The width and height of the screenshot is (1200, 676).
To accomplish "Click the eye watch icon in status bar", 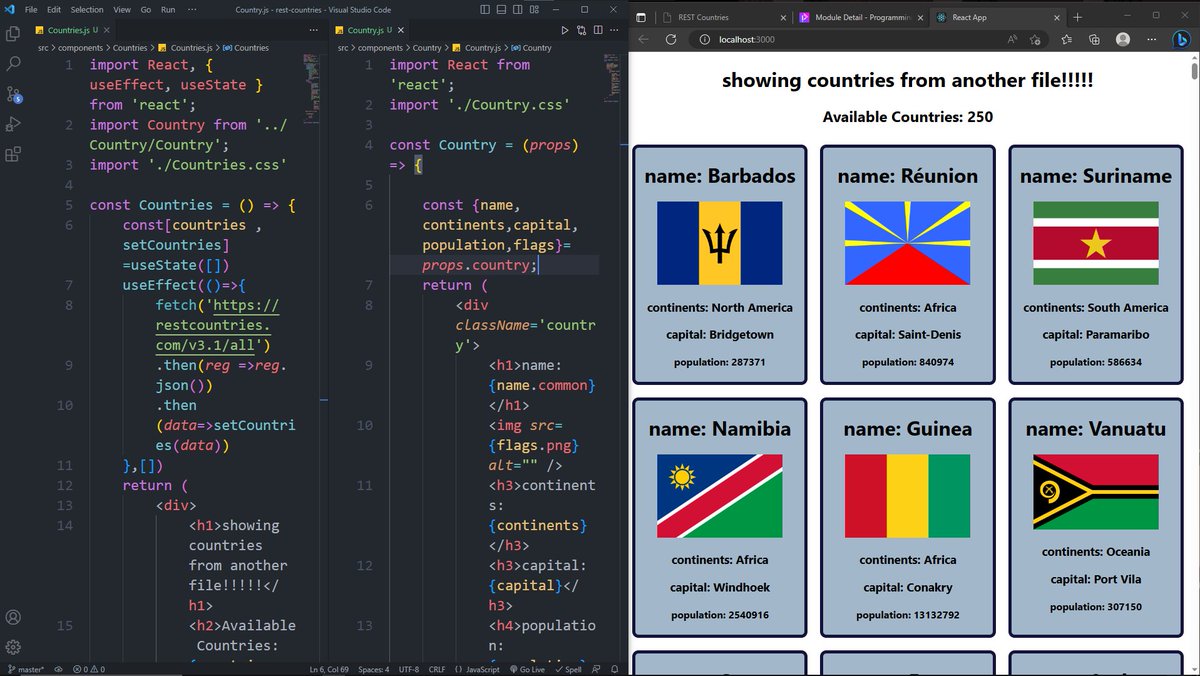I will [x=59, y=669].
